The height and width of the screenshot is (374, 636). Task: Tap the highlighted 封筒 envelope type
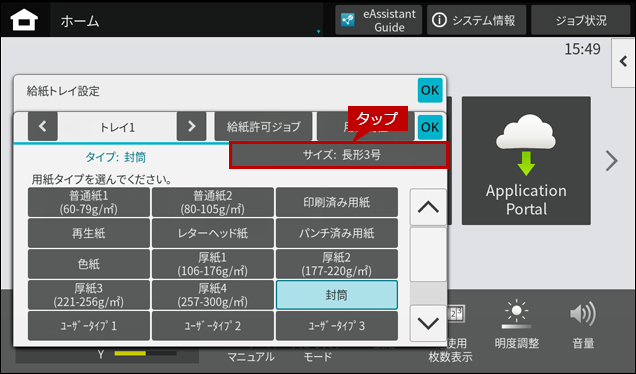(x=337, y=295)
